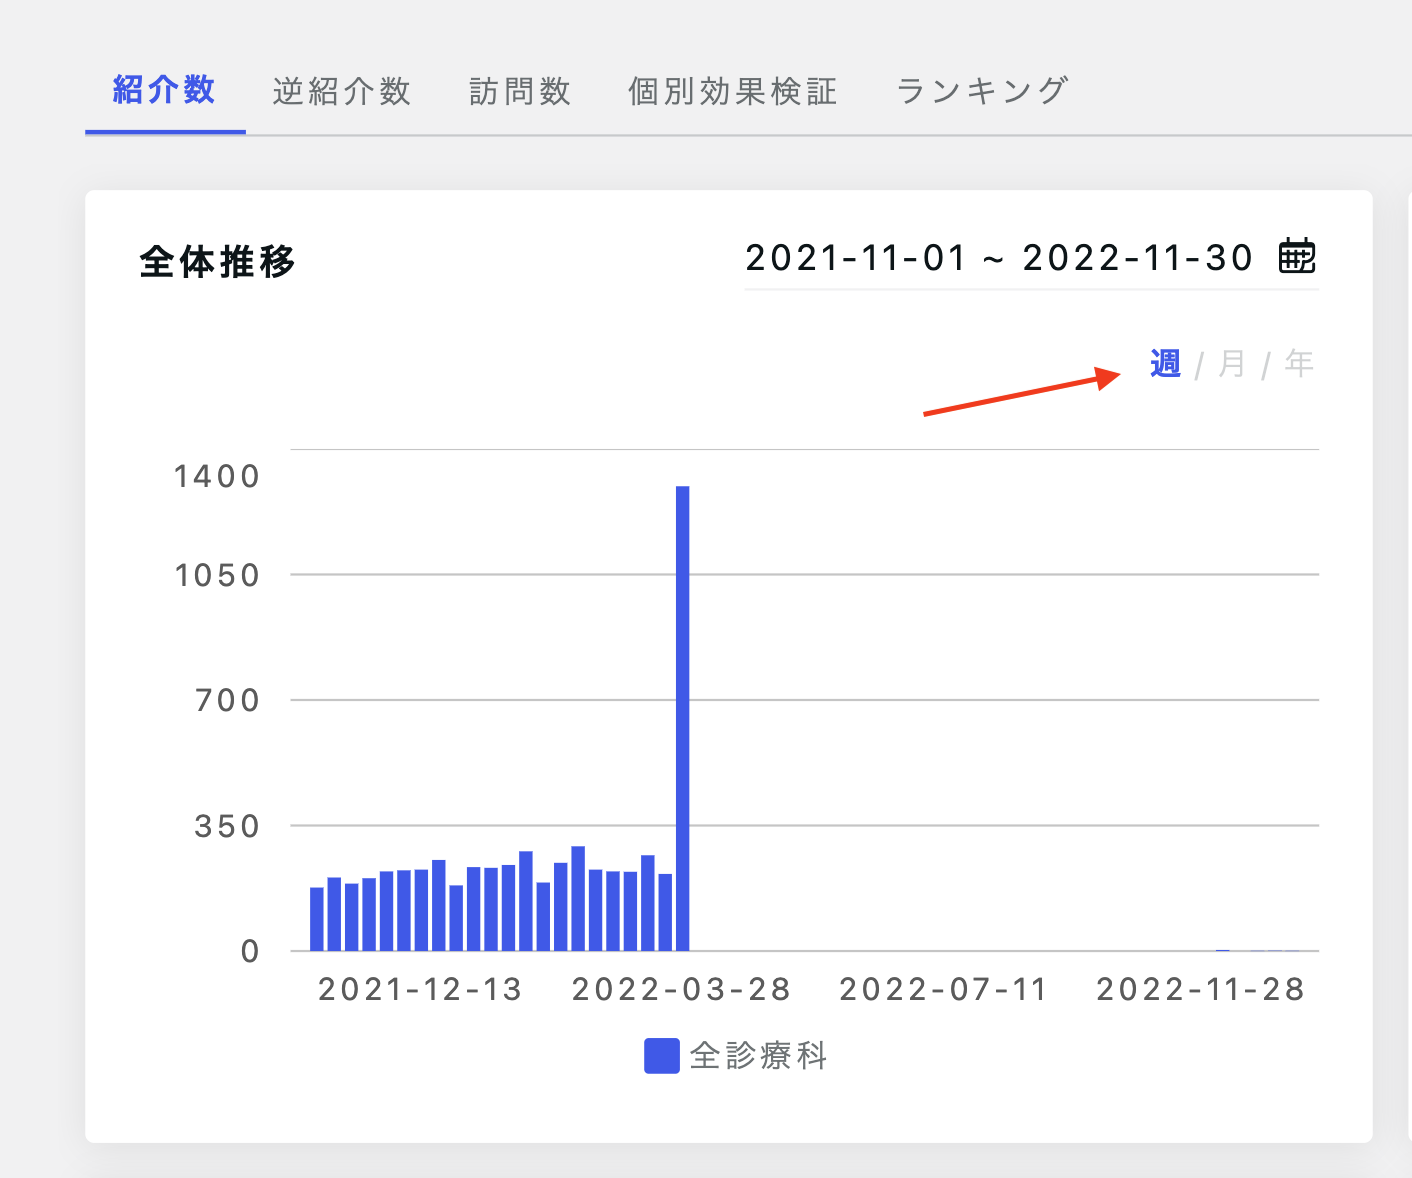Viewport: 1412px width, 1178px height.
Task: Toggle the 全診療科 legend color swatch
Action: click(x=662, y=1056)
